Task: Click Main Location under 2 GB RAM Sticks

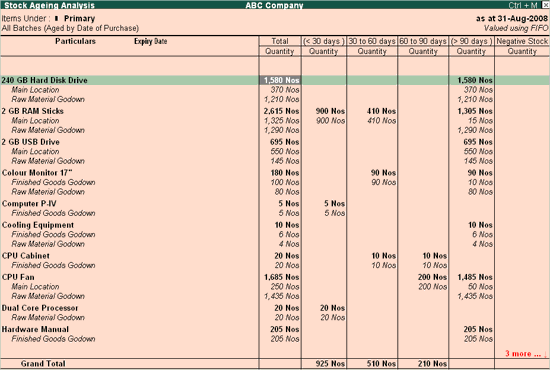Action: tap(35, 121)
